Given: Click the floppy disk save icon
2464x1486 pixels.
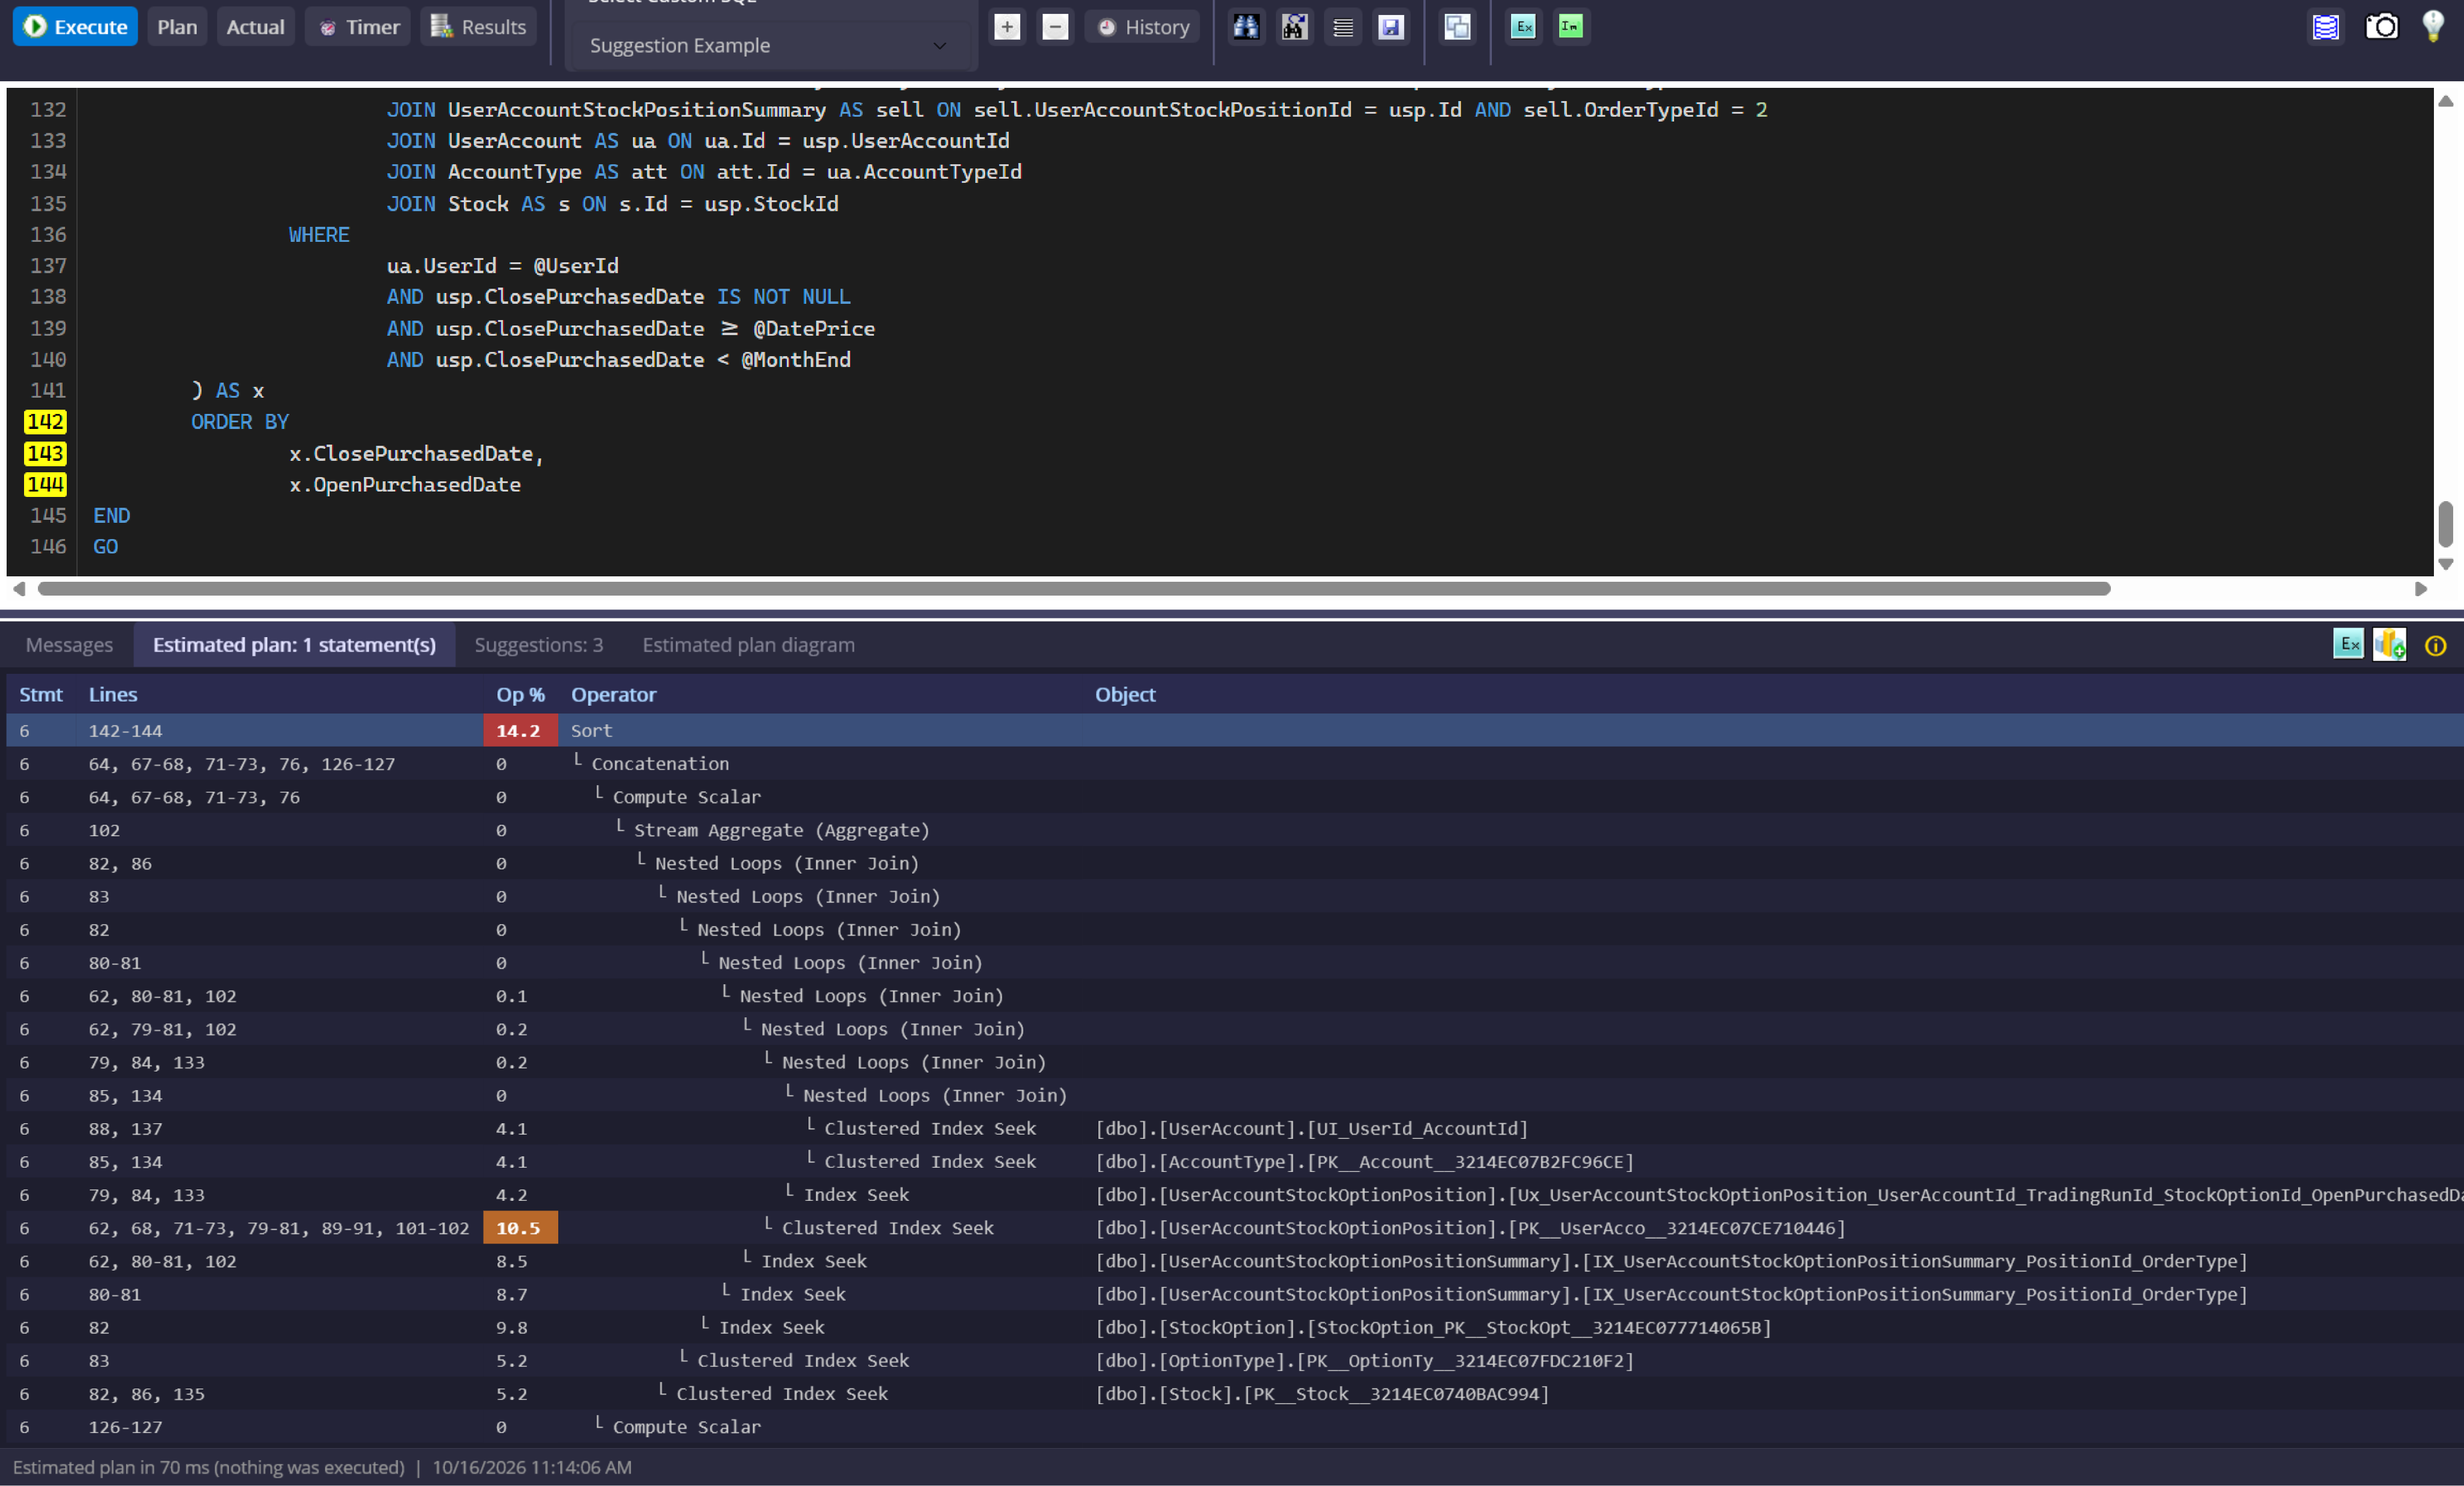Looking at the screenshot, I should 1391,27.
